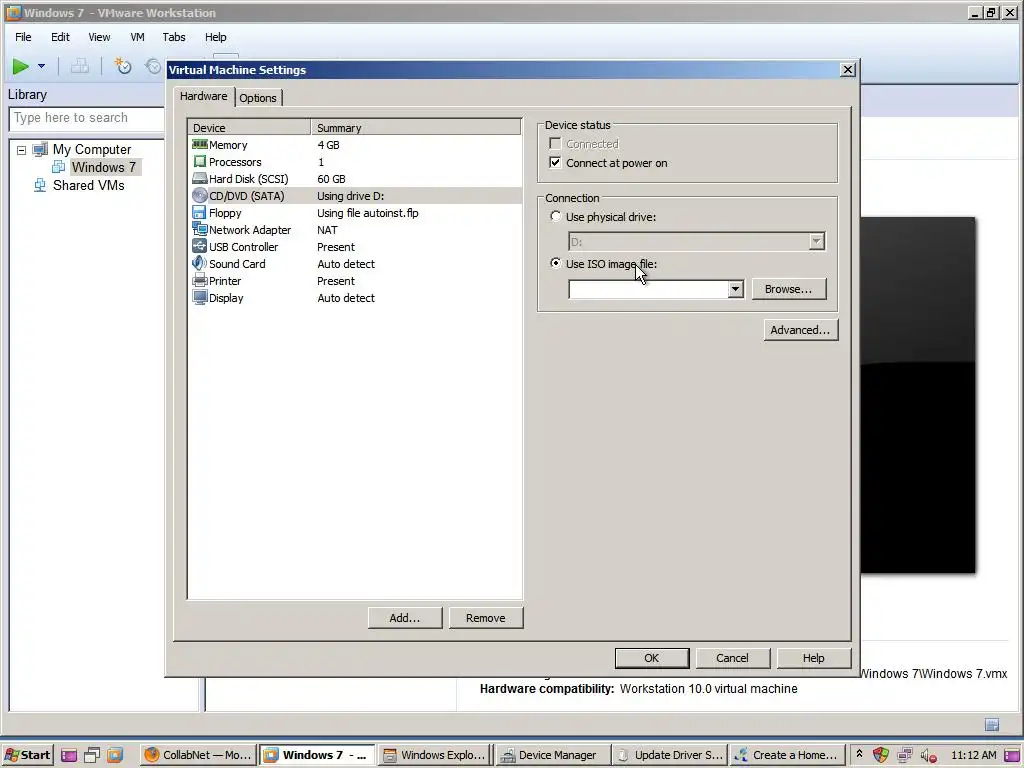Click the Summary column header
Image resolution: width=1024 pixels, height=768 pixels.
coord(416,127)
